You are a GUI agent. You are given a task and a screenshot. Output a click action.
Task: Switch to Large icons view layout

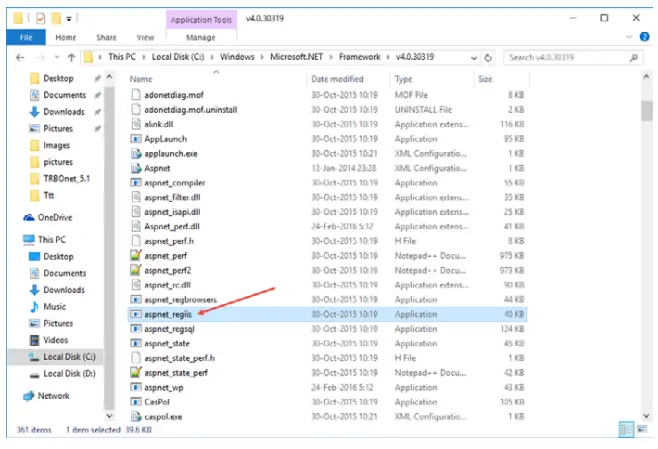tap(642, 429)
